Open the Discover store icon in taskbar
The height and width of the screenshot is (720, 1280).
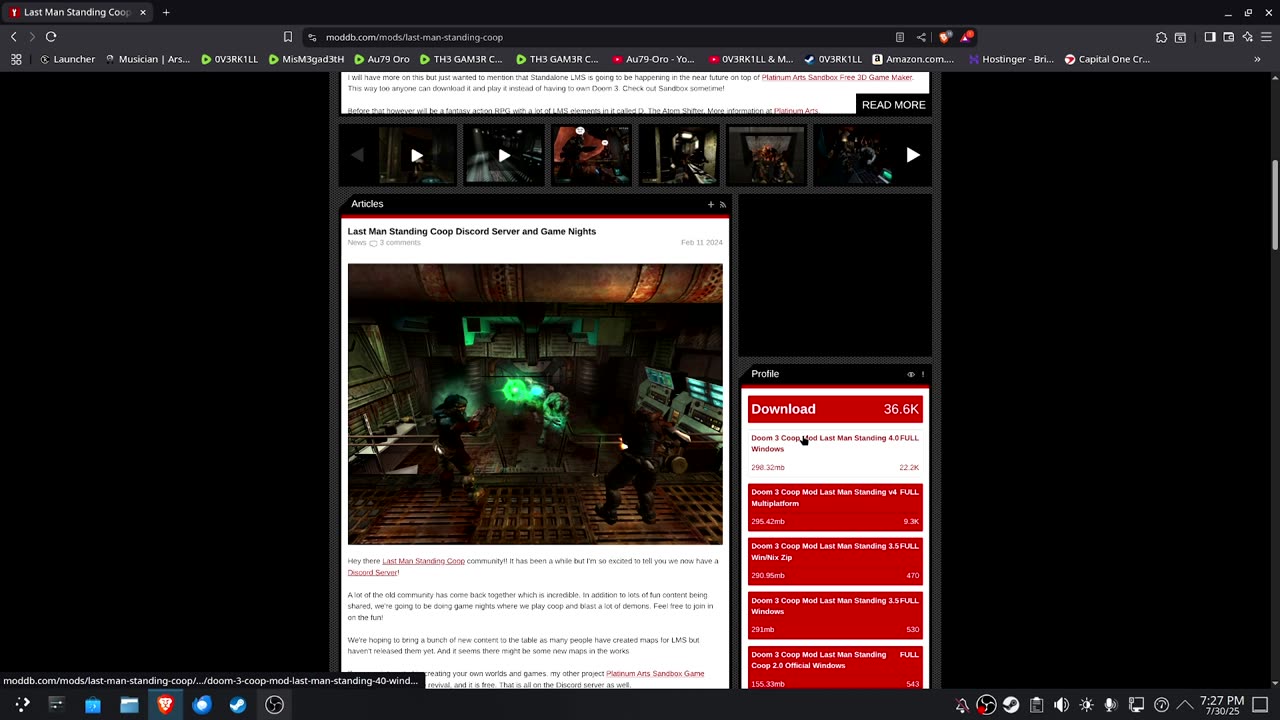pyautogui.click(x=93, y=705)
